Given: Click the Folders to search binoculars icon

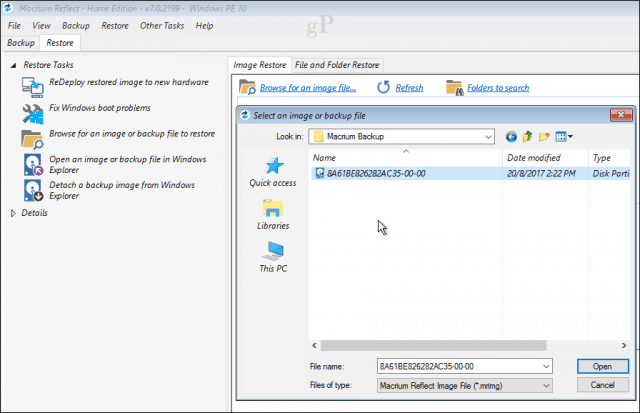Looking at the screenshot, I should (x=455, y=88).
